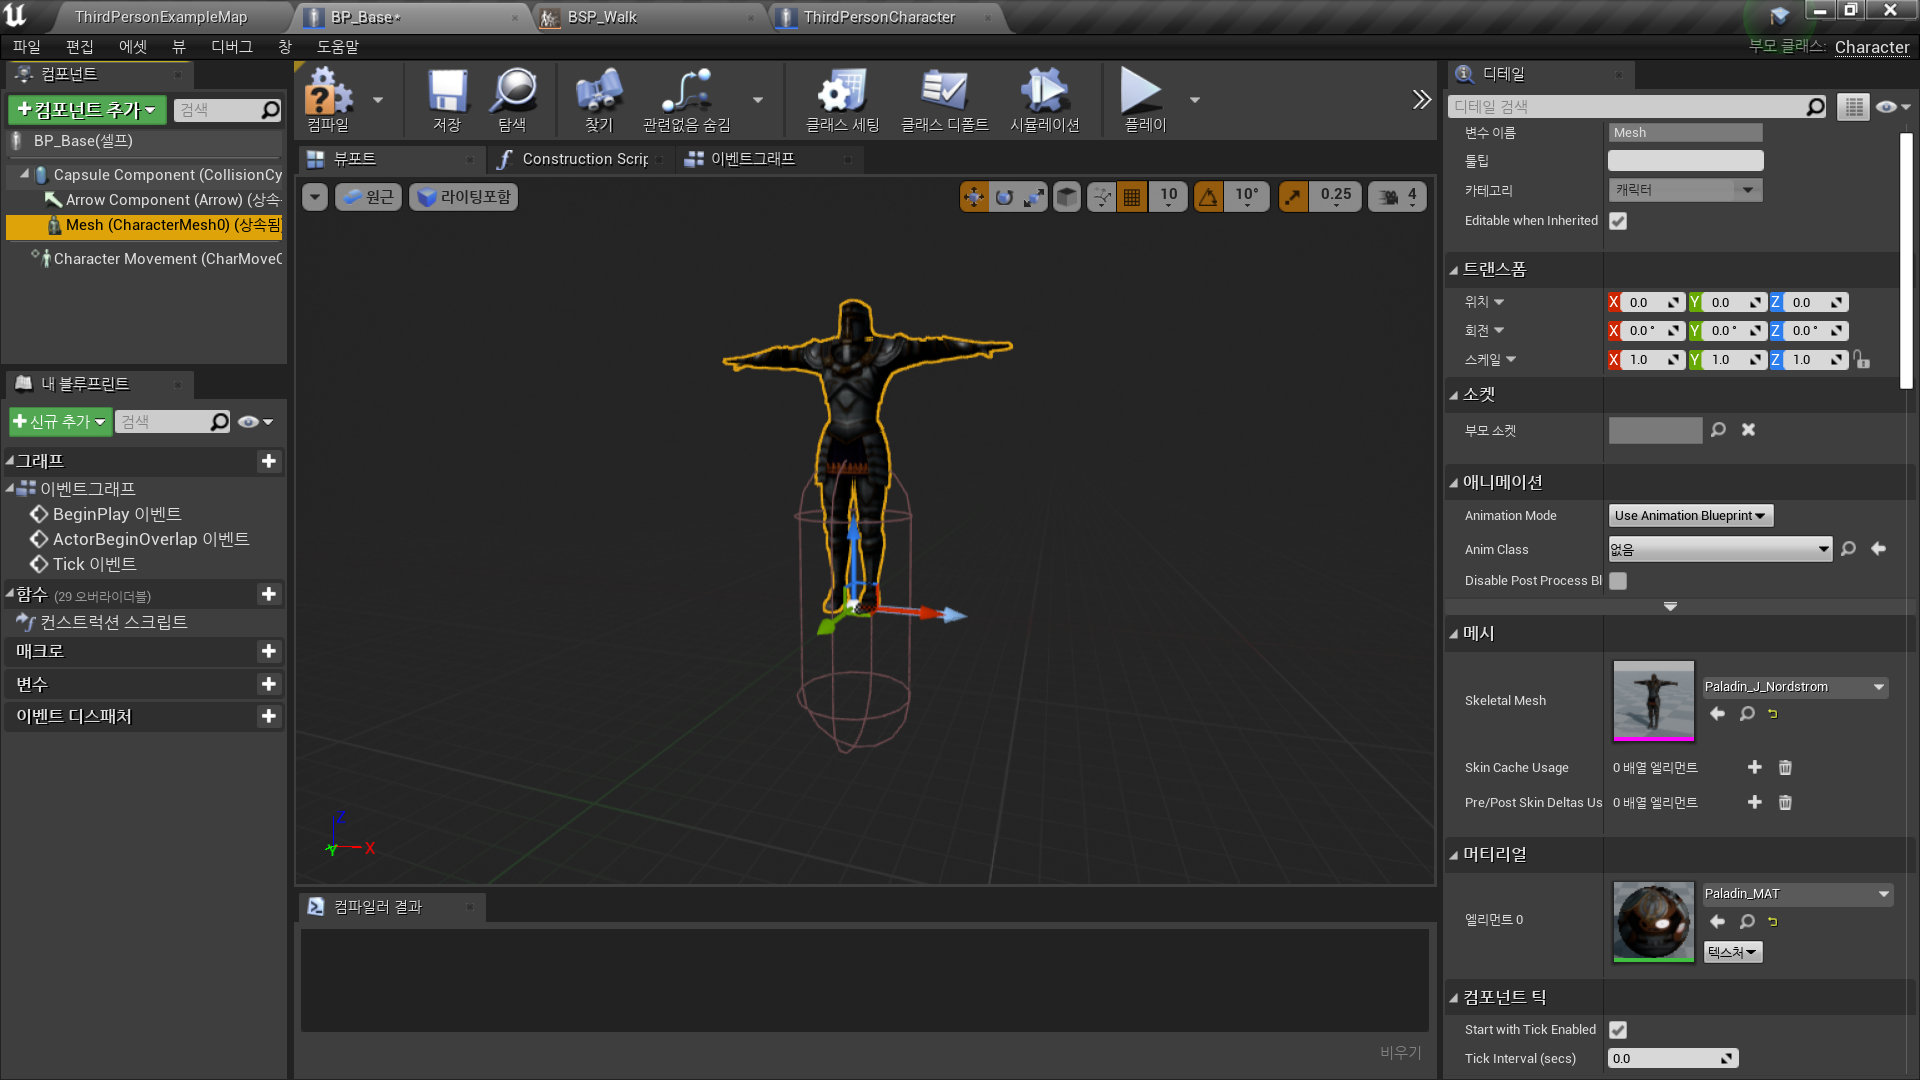Toggle grid snapping icon in viewport
Screen dimensions: 1920x1080
point(1132,197)
